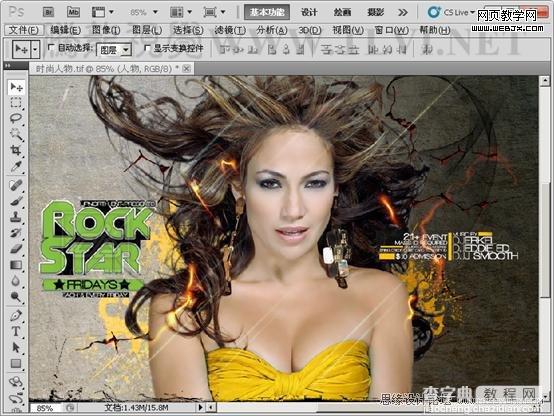Open the 视图(V) menu
This screenshot has width=554, height=416.
(x=348, y=30)
